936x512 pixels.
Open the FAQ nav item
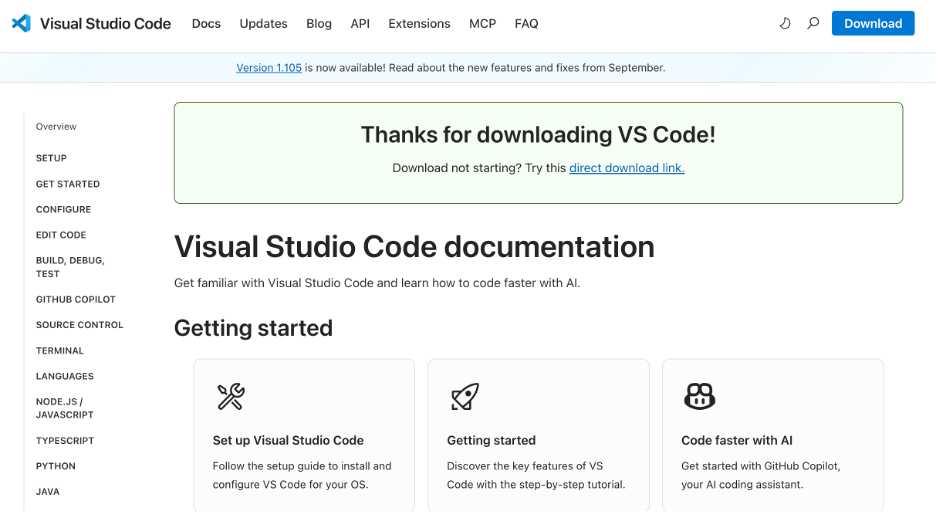[526, 23]
